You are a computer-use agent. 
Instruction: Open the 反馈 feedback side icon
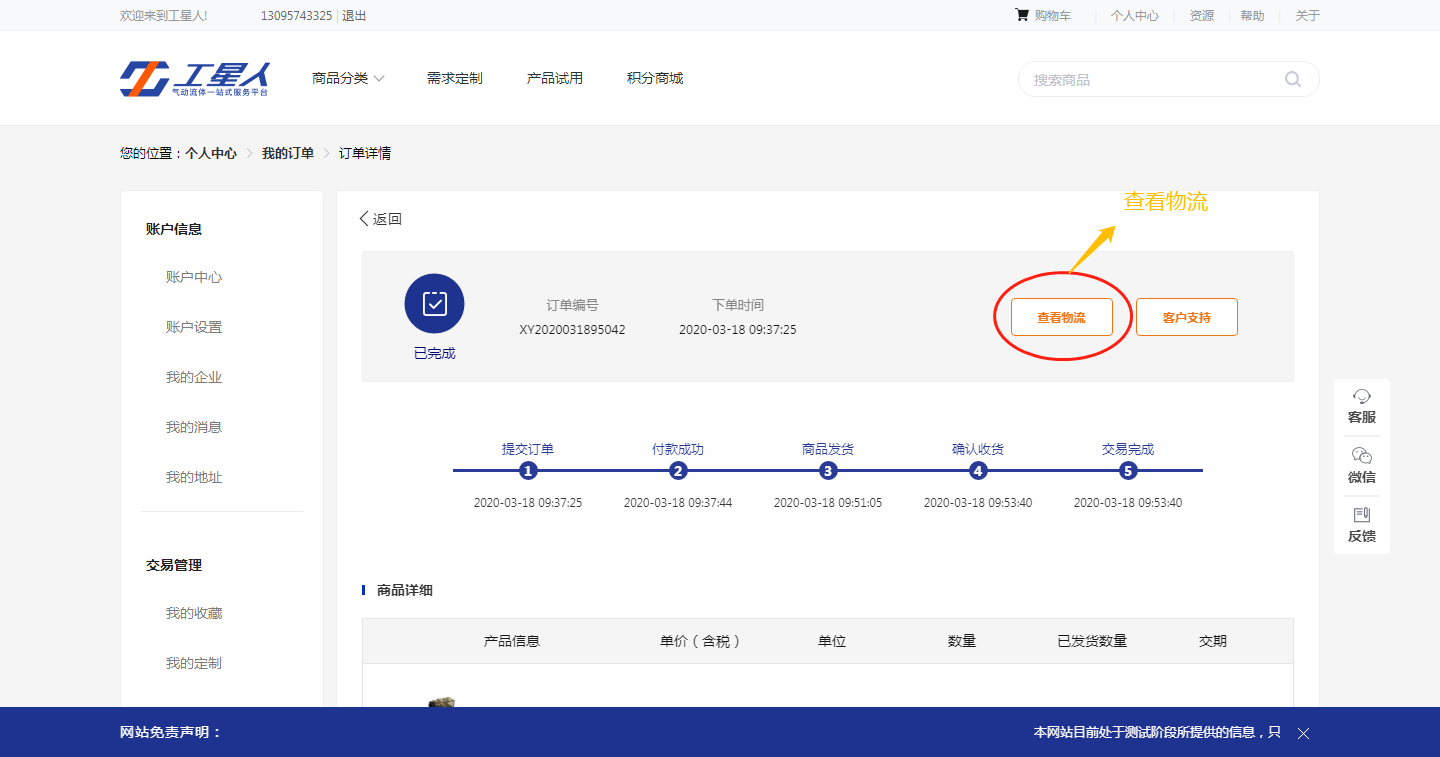click(x=1361, y=525)
